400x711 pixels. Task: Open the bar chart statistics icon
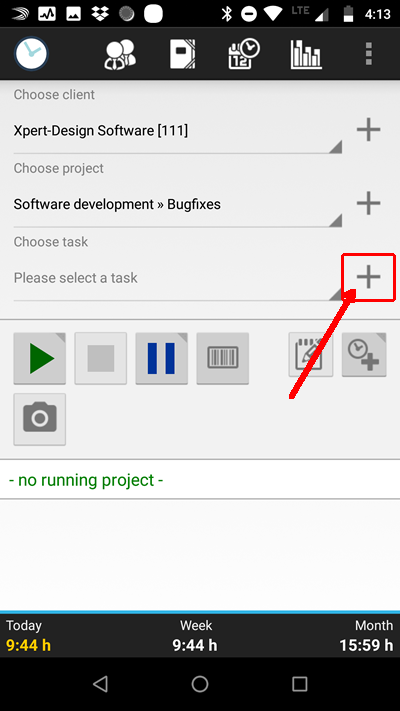coord(306,54)
